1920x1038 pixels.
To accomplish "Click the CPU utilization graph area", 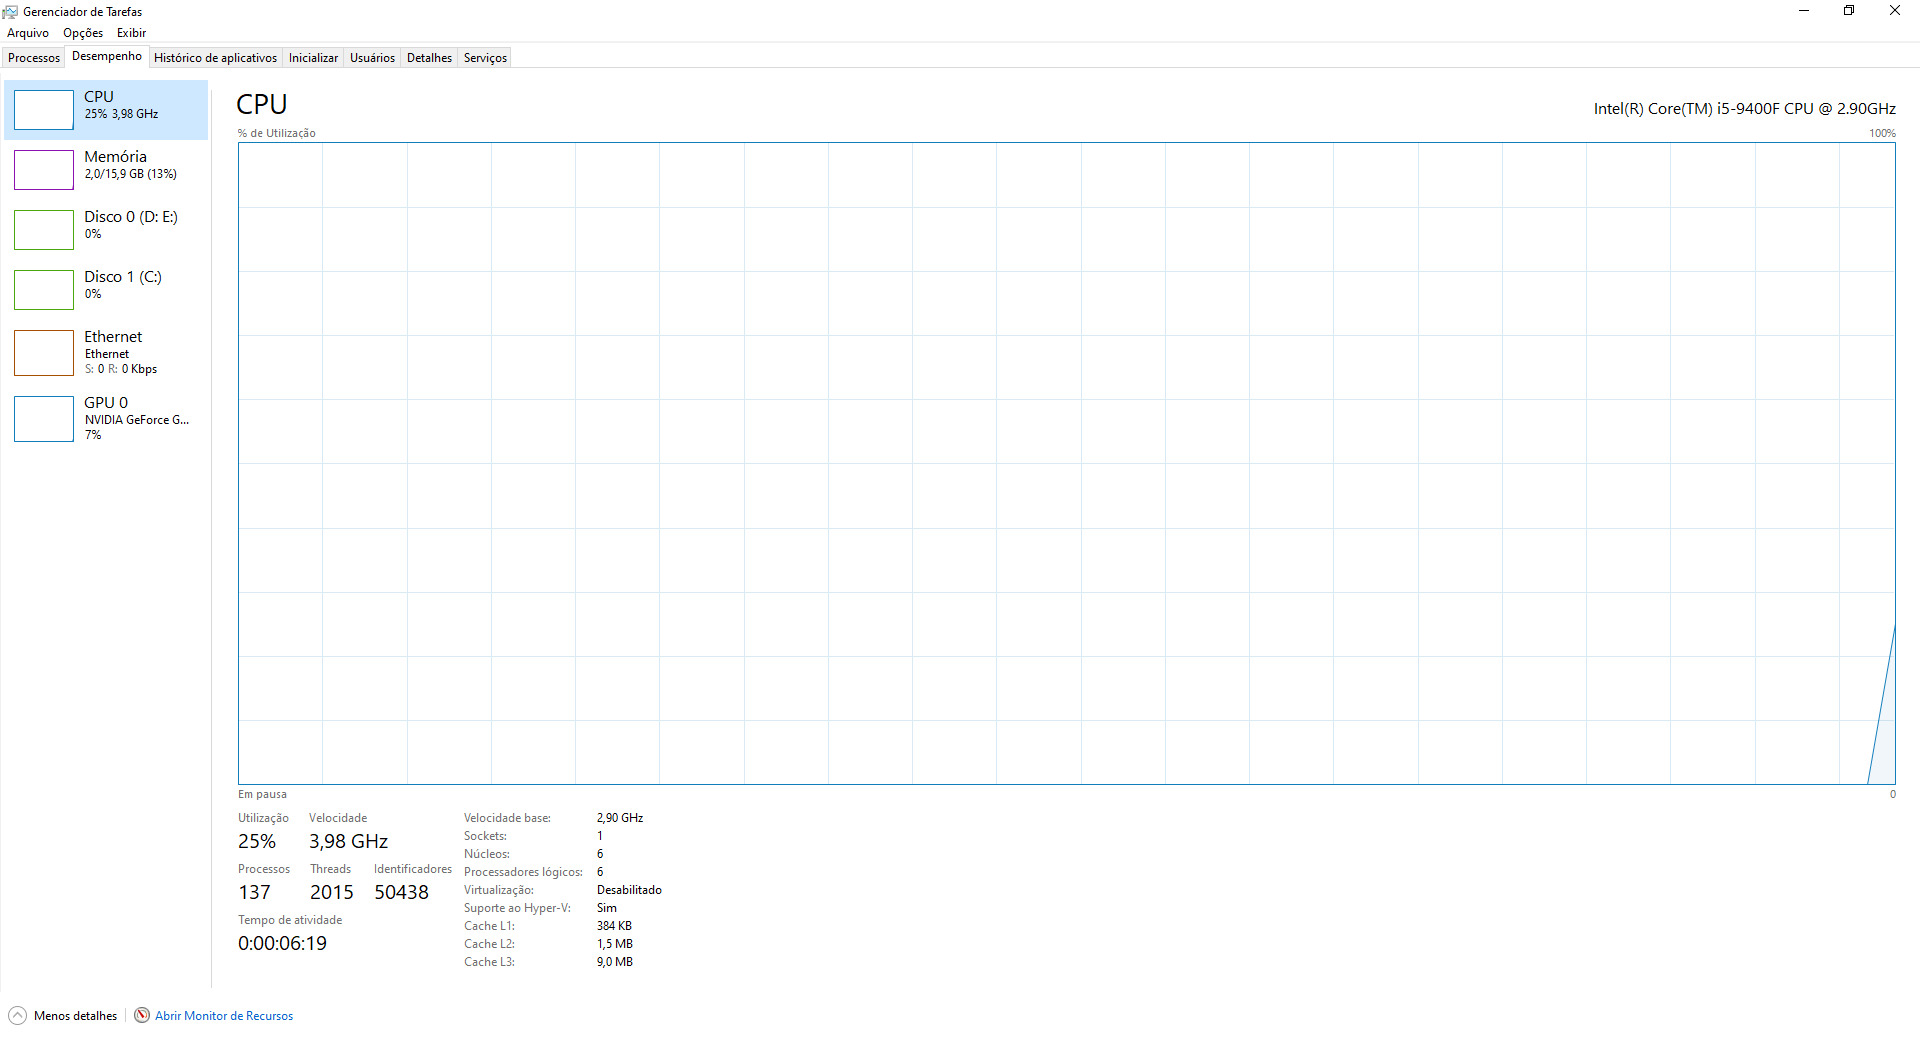I will point(1066,463).
